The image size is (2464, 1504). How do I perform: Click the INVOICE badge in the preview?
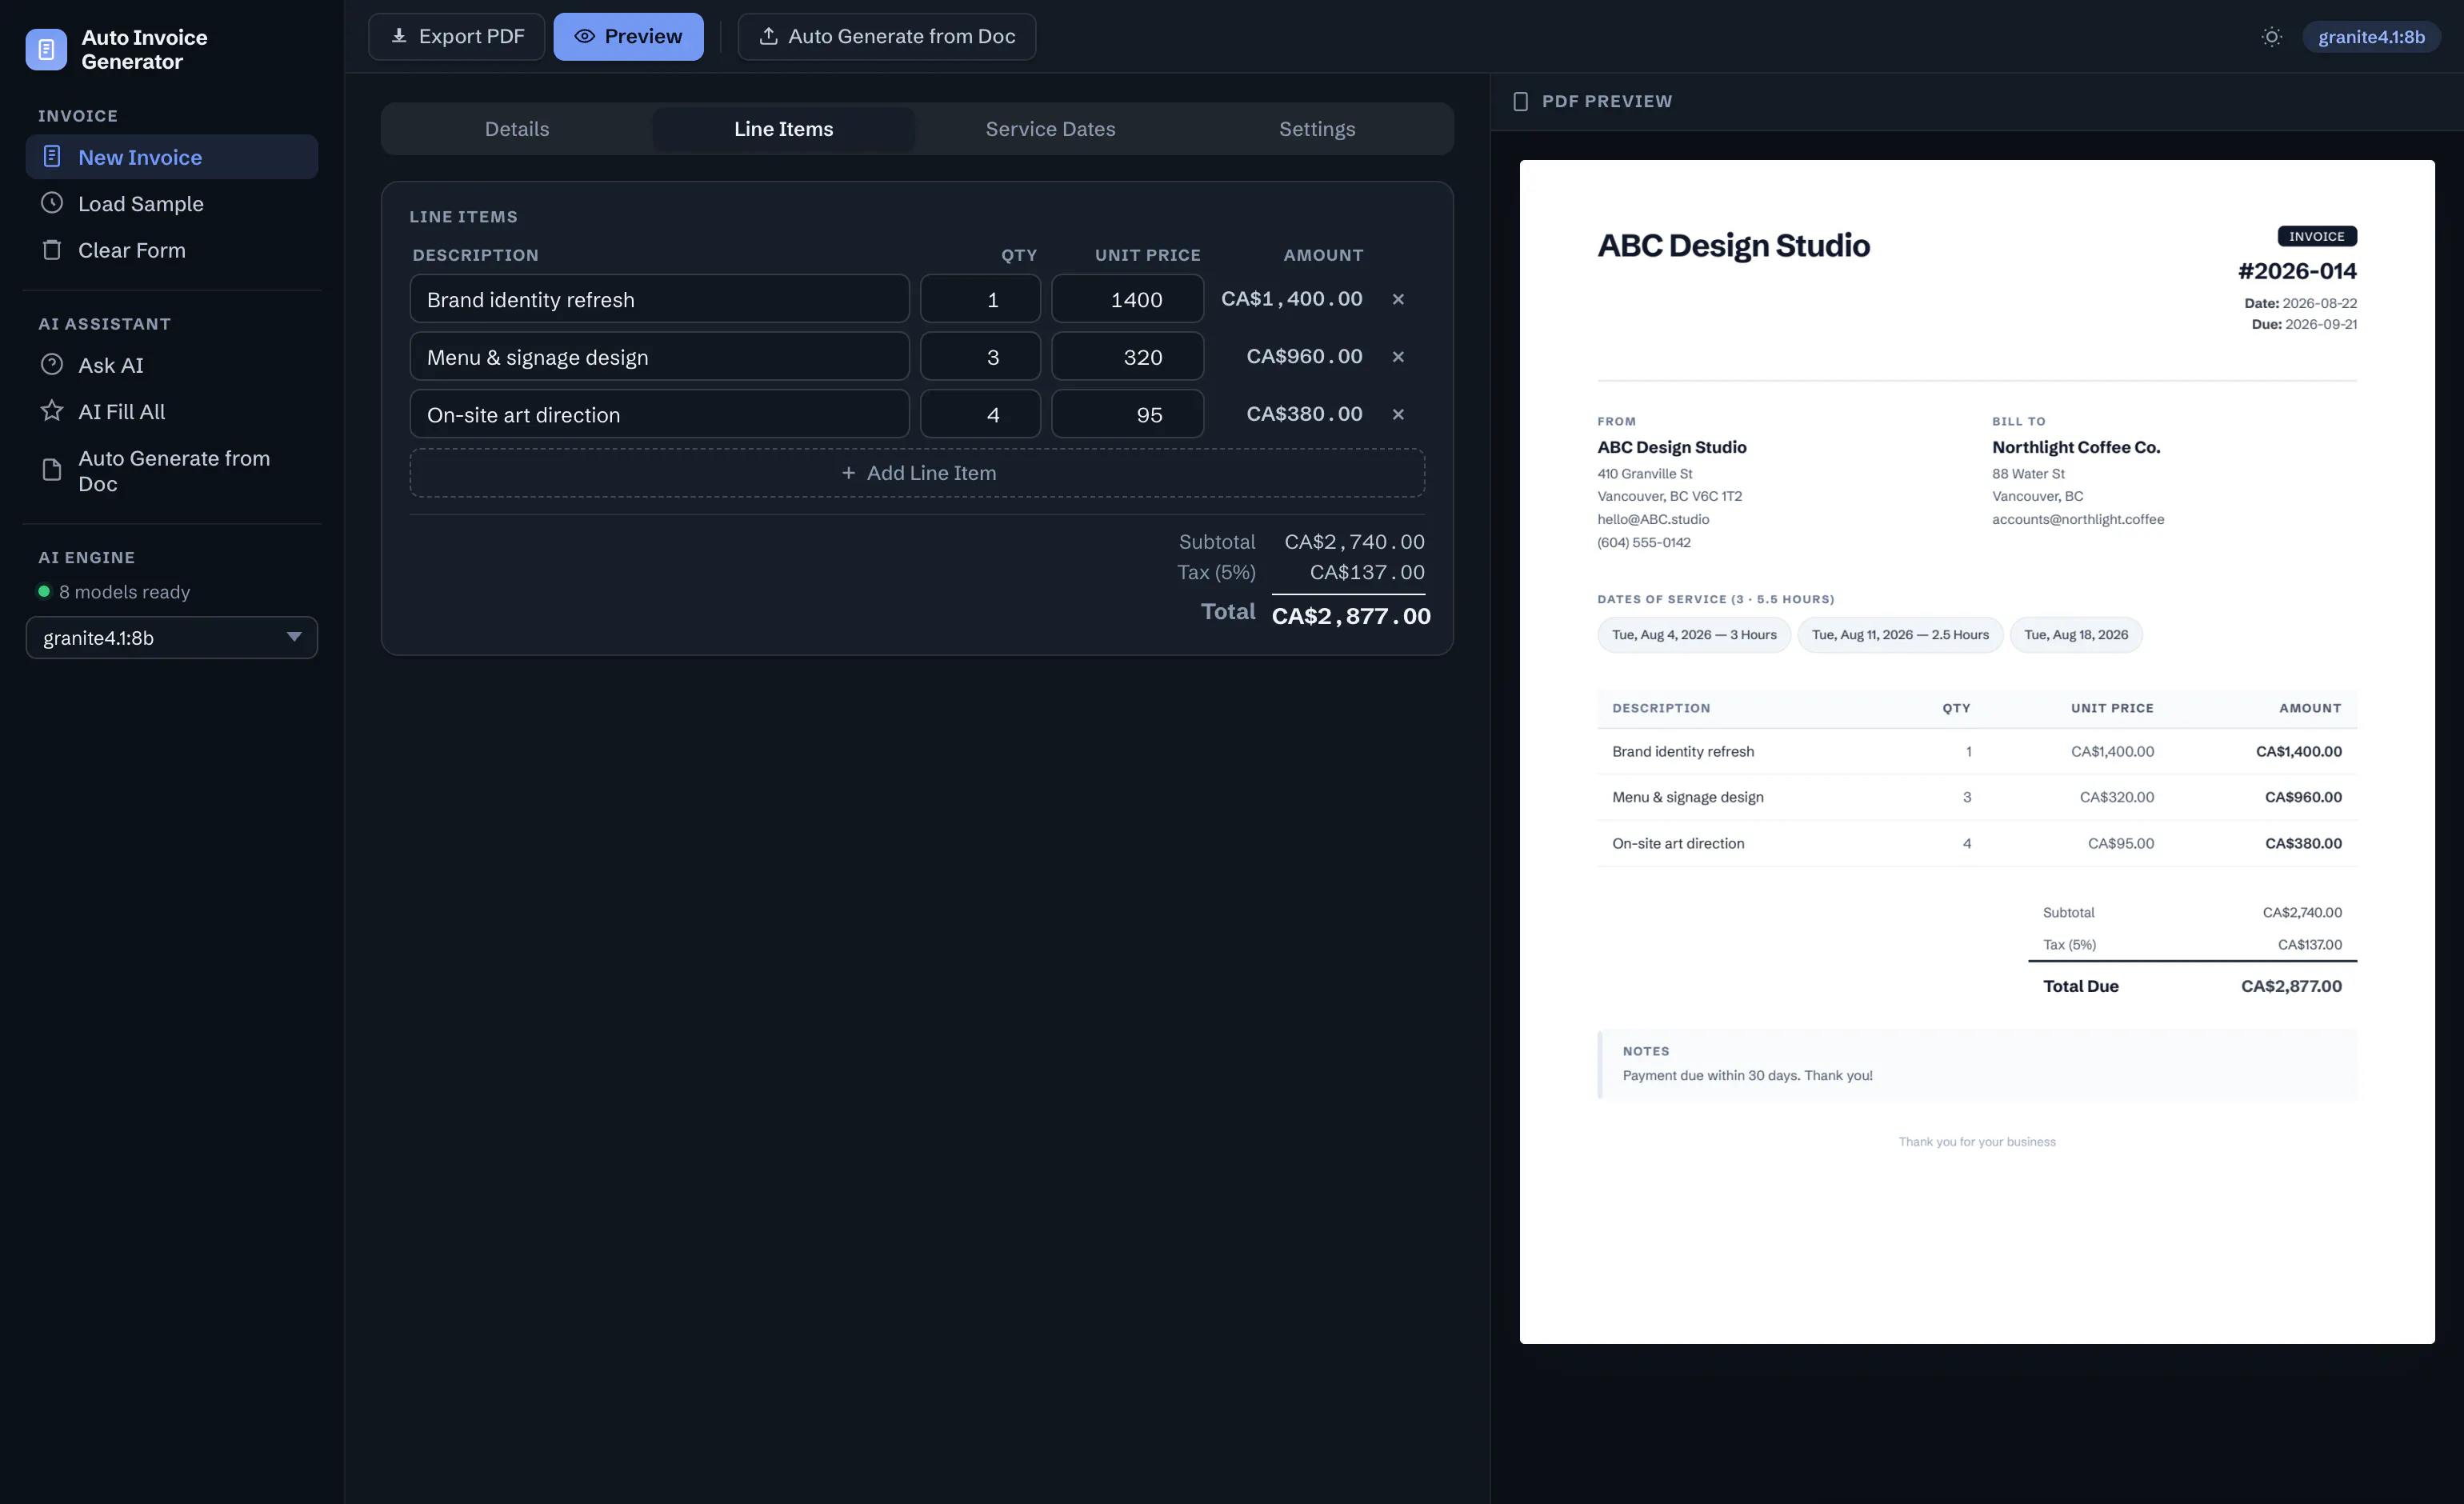pos(2317,236)
